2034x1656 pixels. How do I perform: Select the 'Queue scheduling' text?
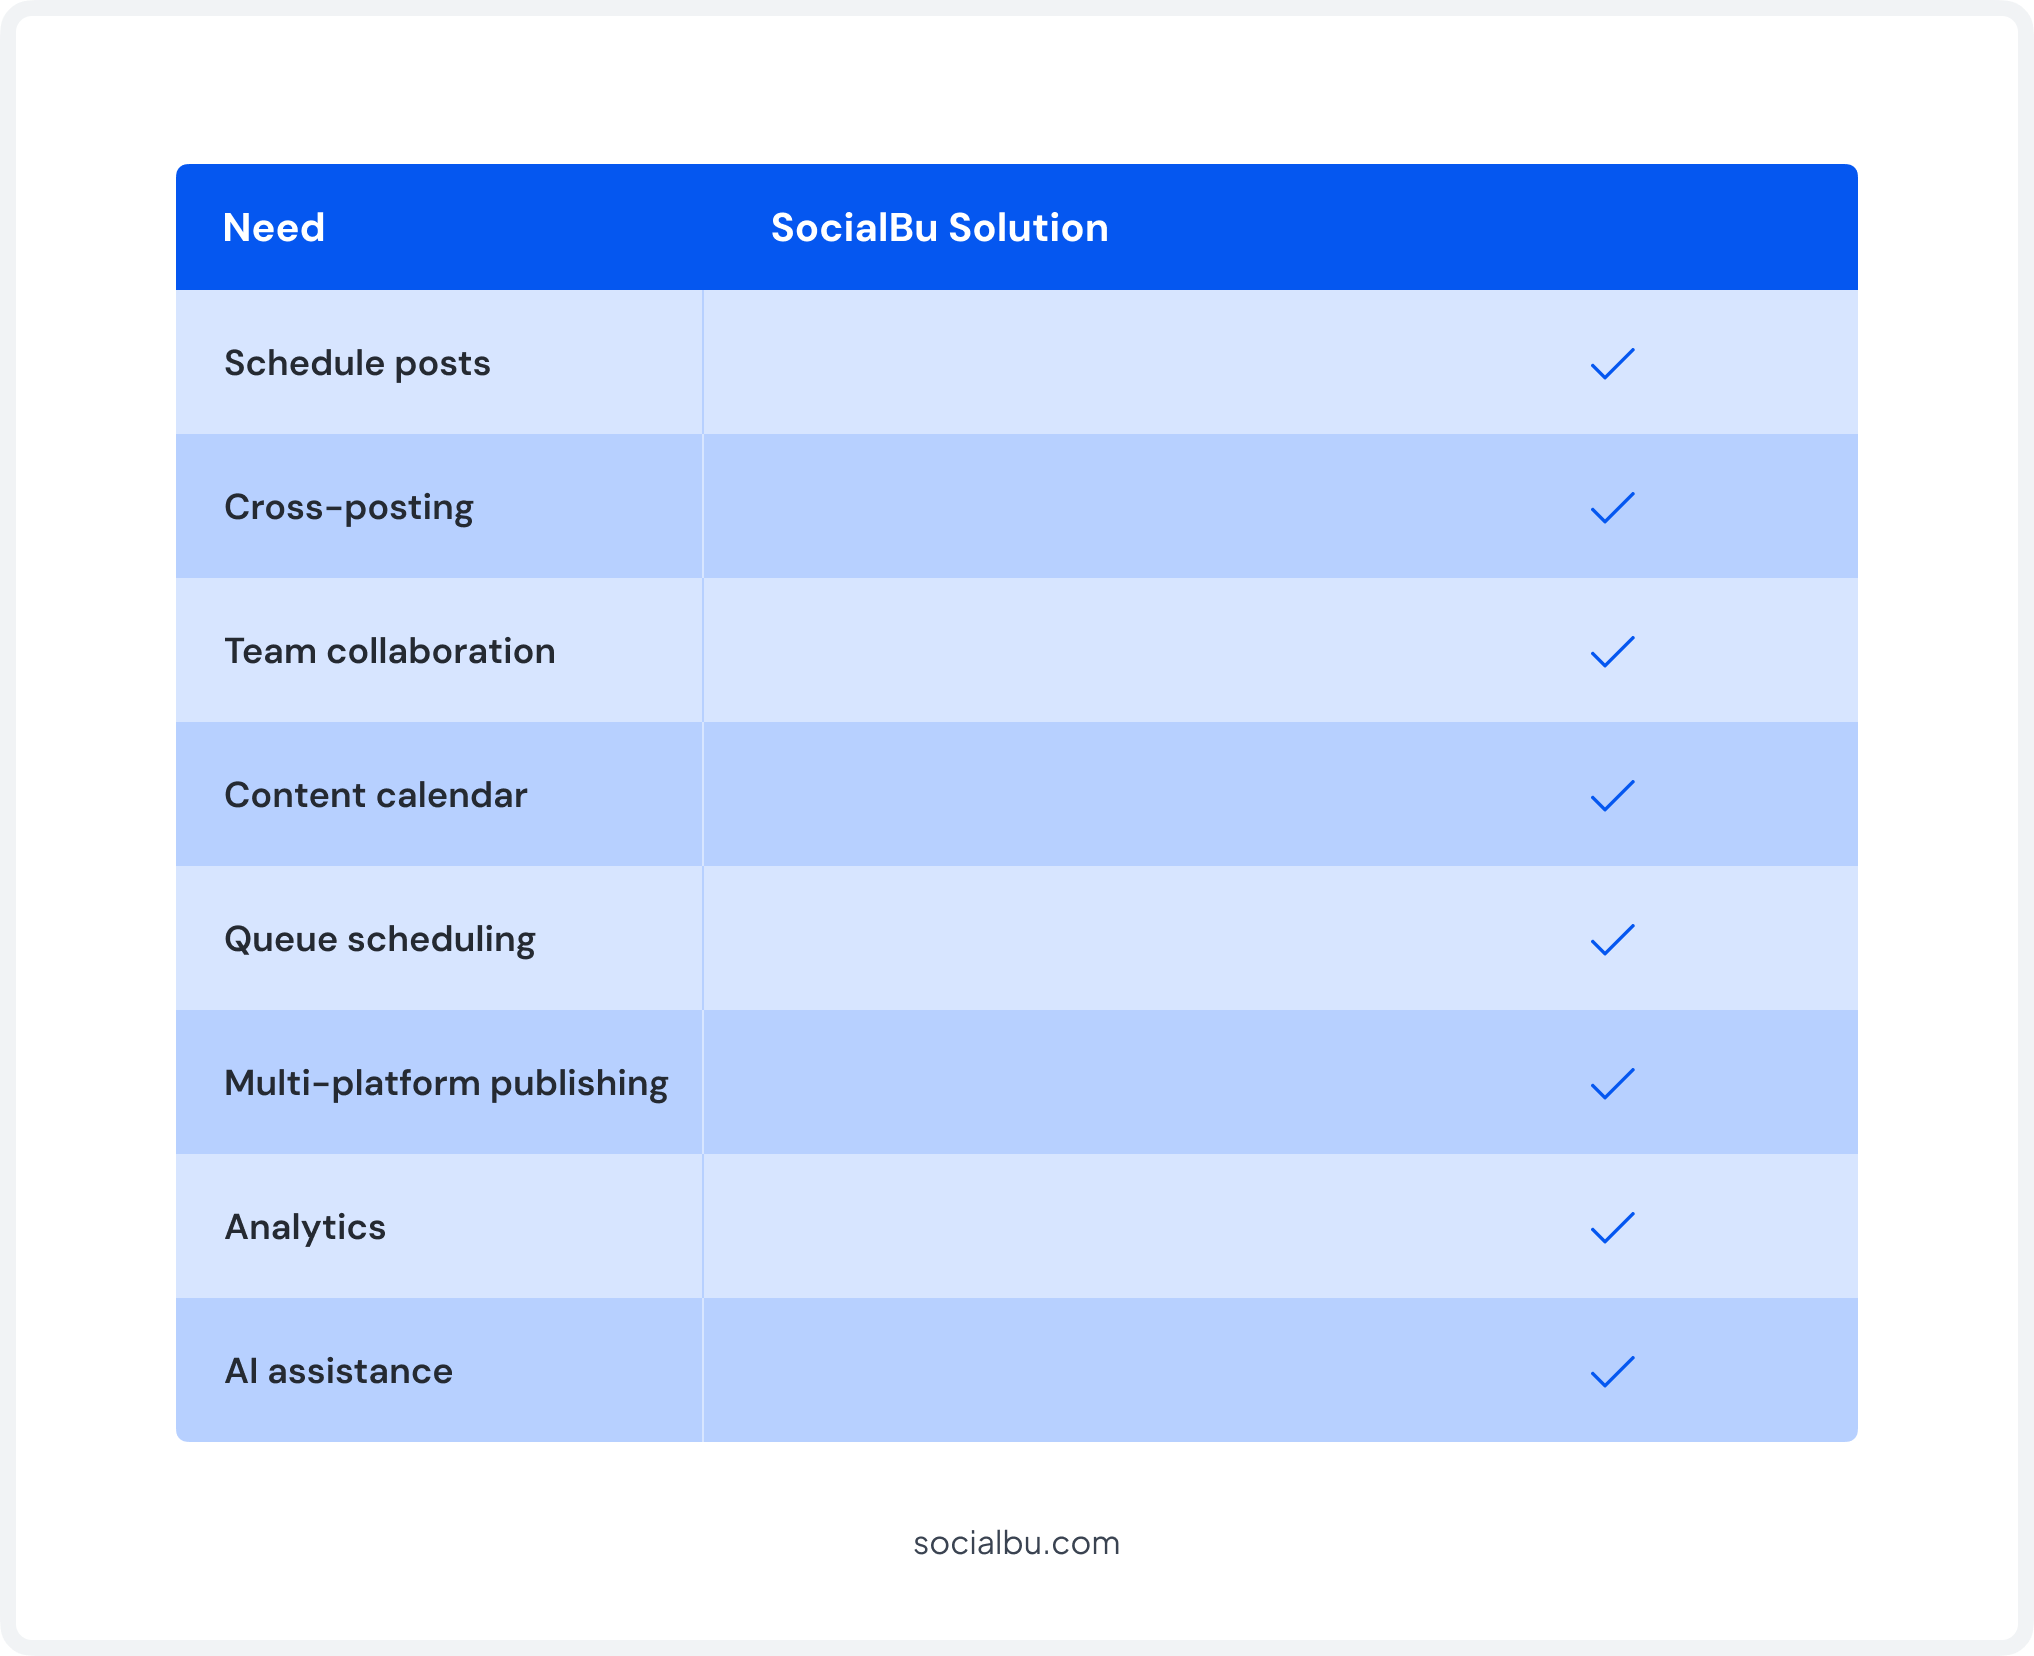[380, 940]
